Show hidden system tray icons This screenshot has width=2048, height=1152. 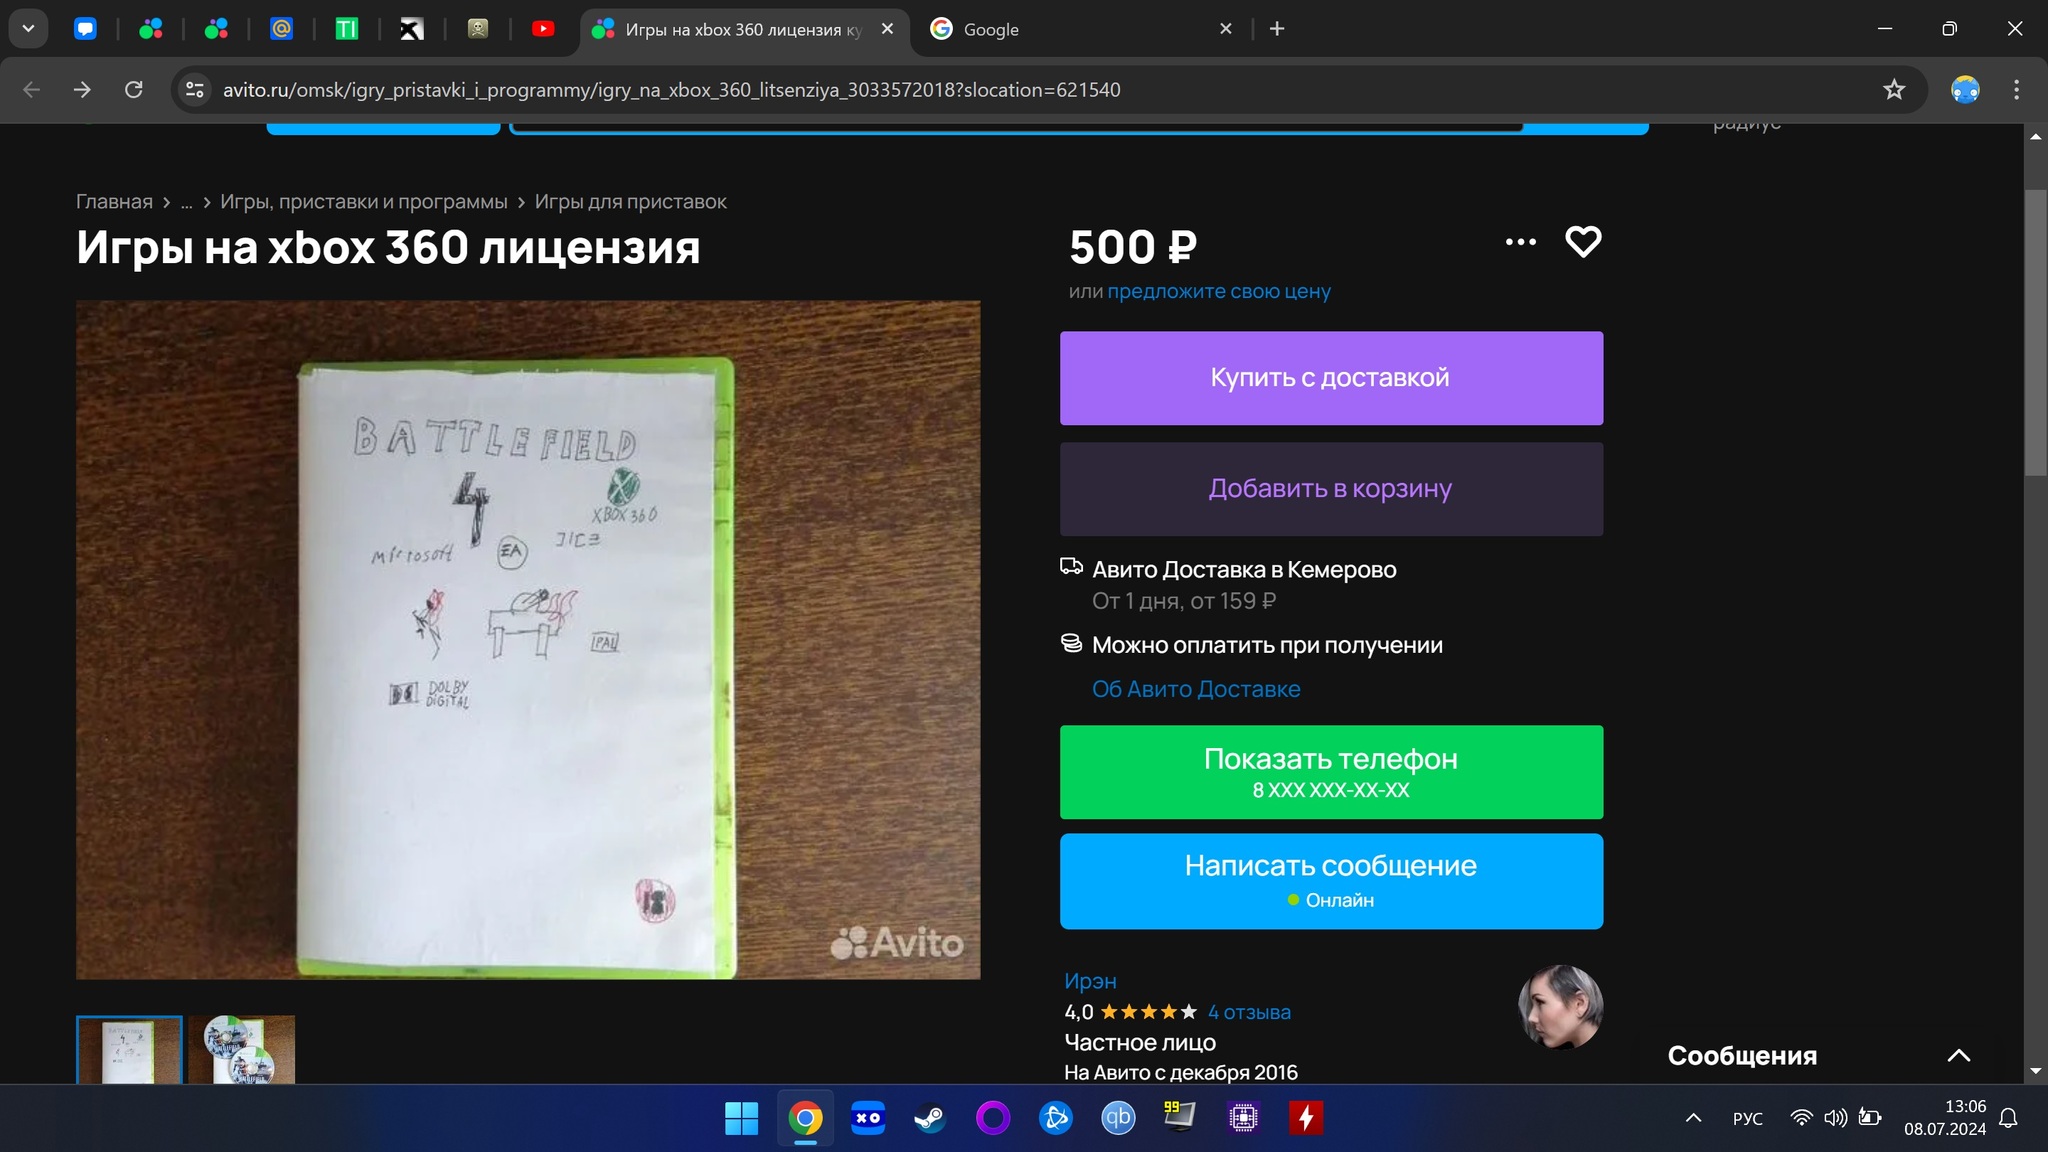coord(1693,1118)
